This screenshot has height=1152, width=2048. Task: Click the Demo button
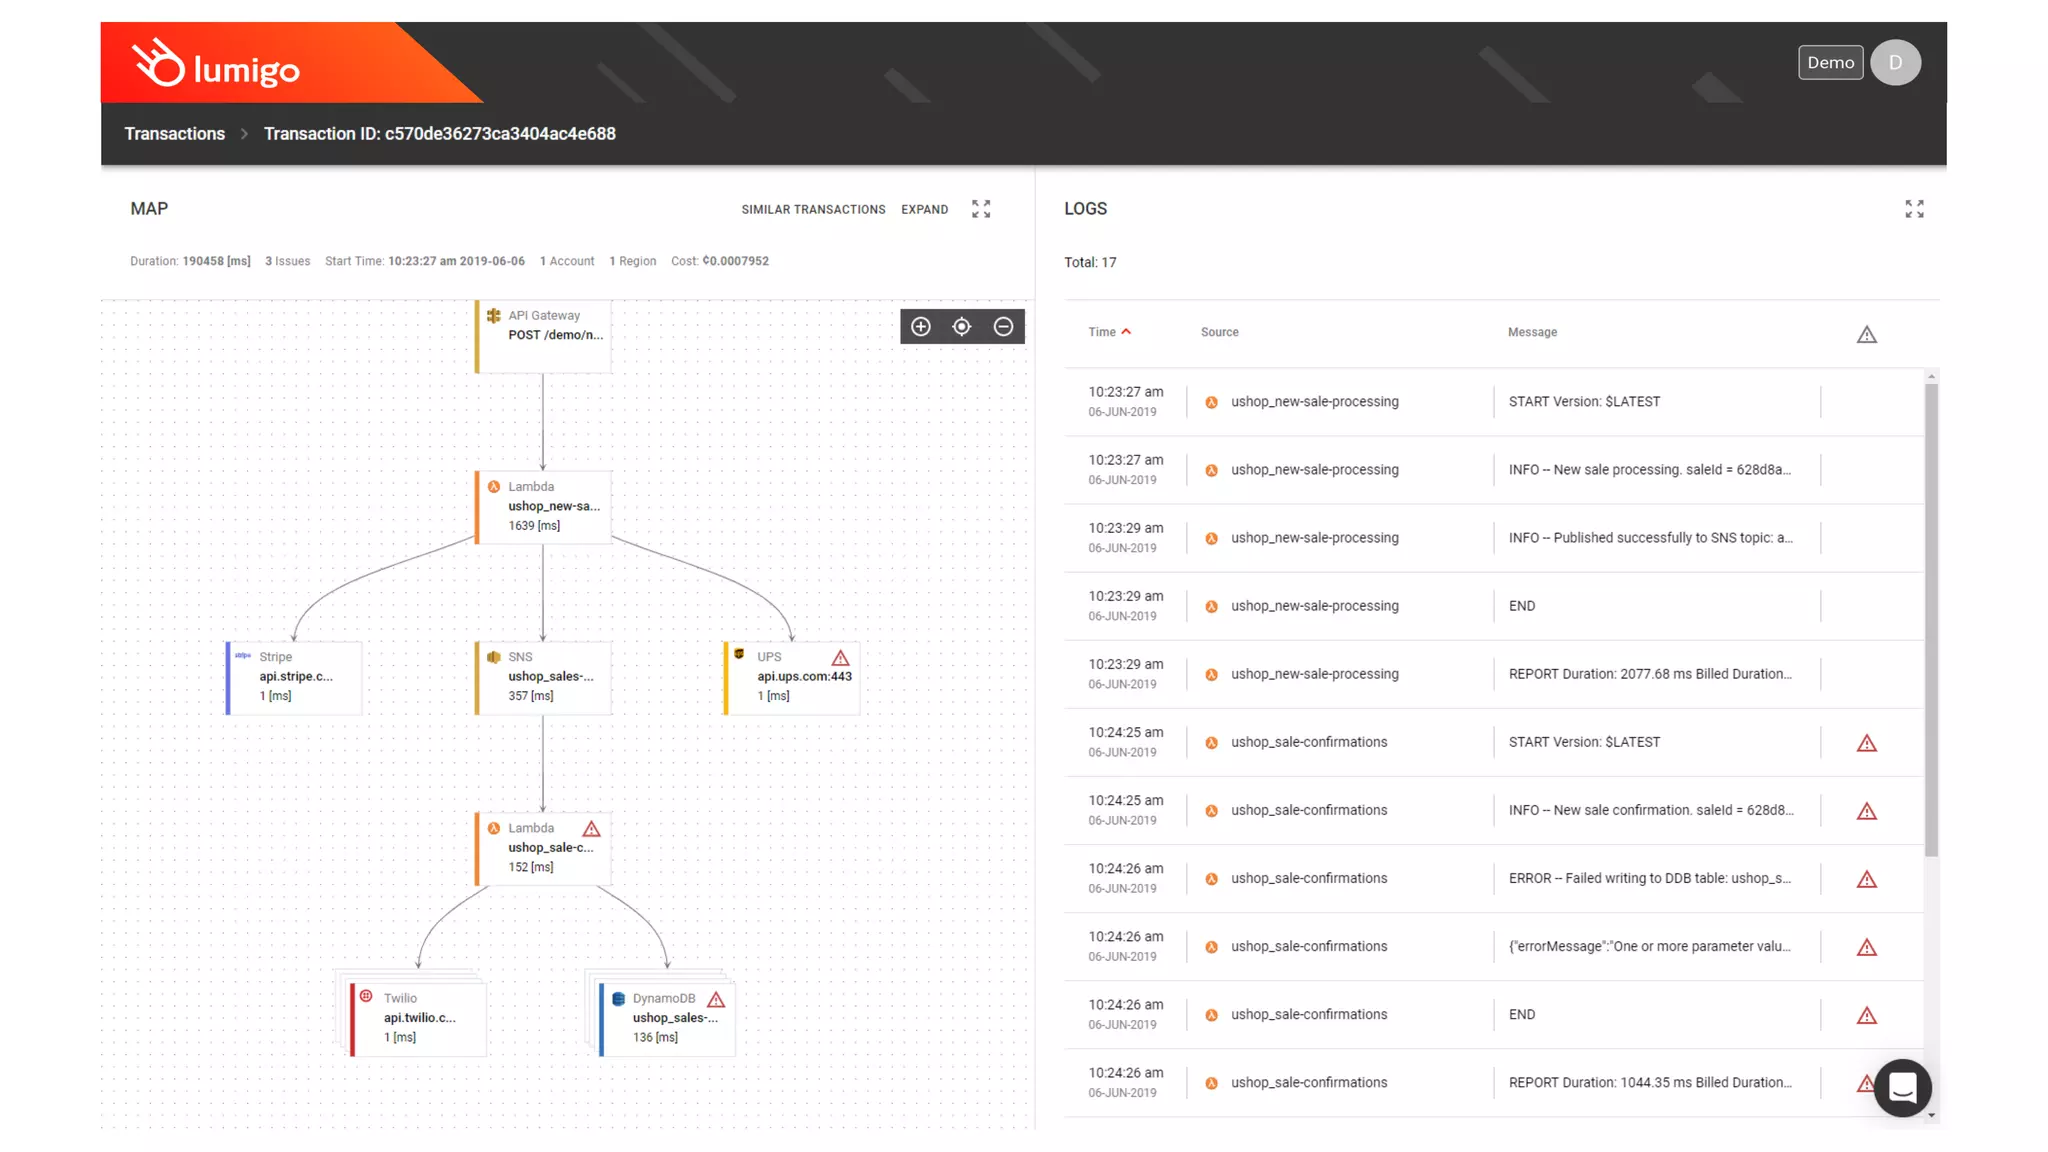tap(1830, 63)
